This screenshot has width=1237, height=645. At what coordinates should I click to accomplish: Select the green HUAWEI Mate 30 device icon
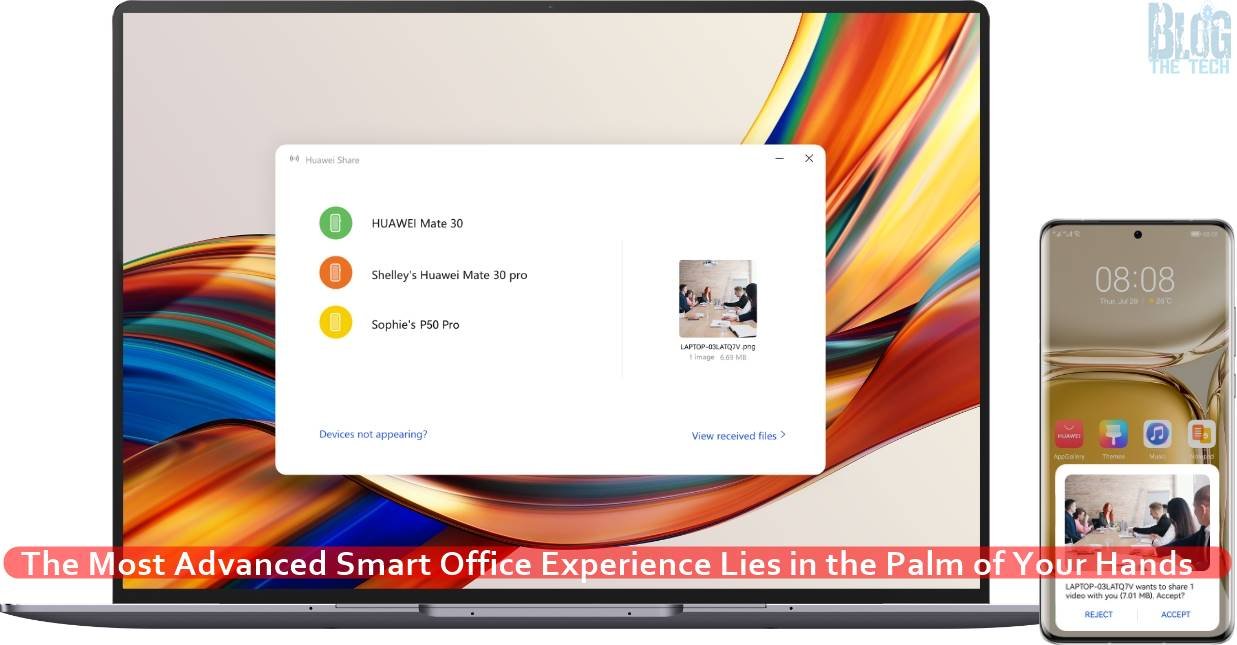(336, 223)
